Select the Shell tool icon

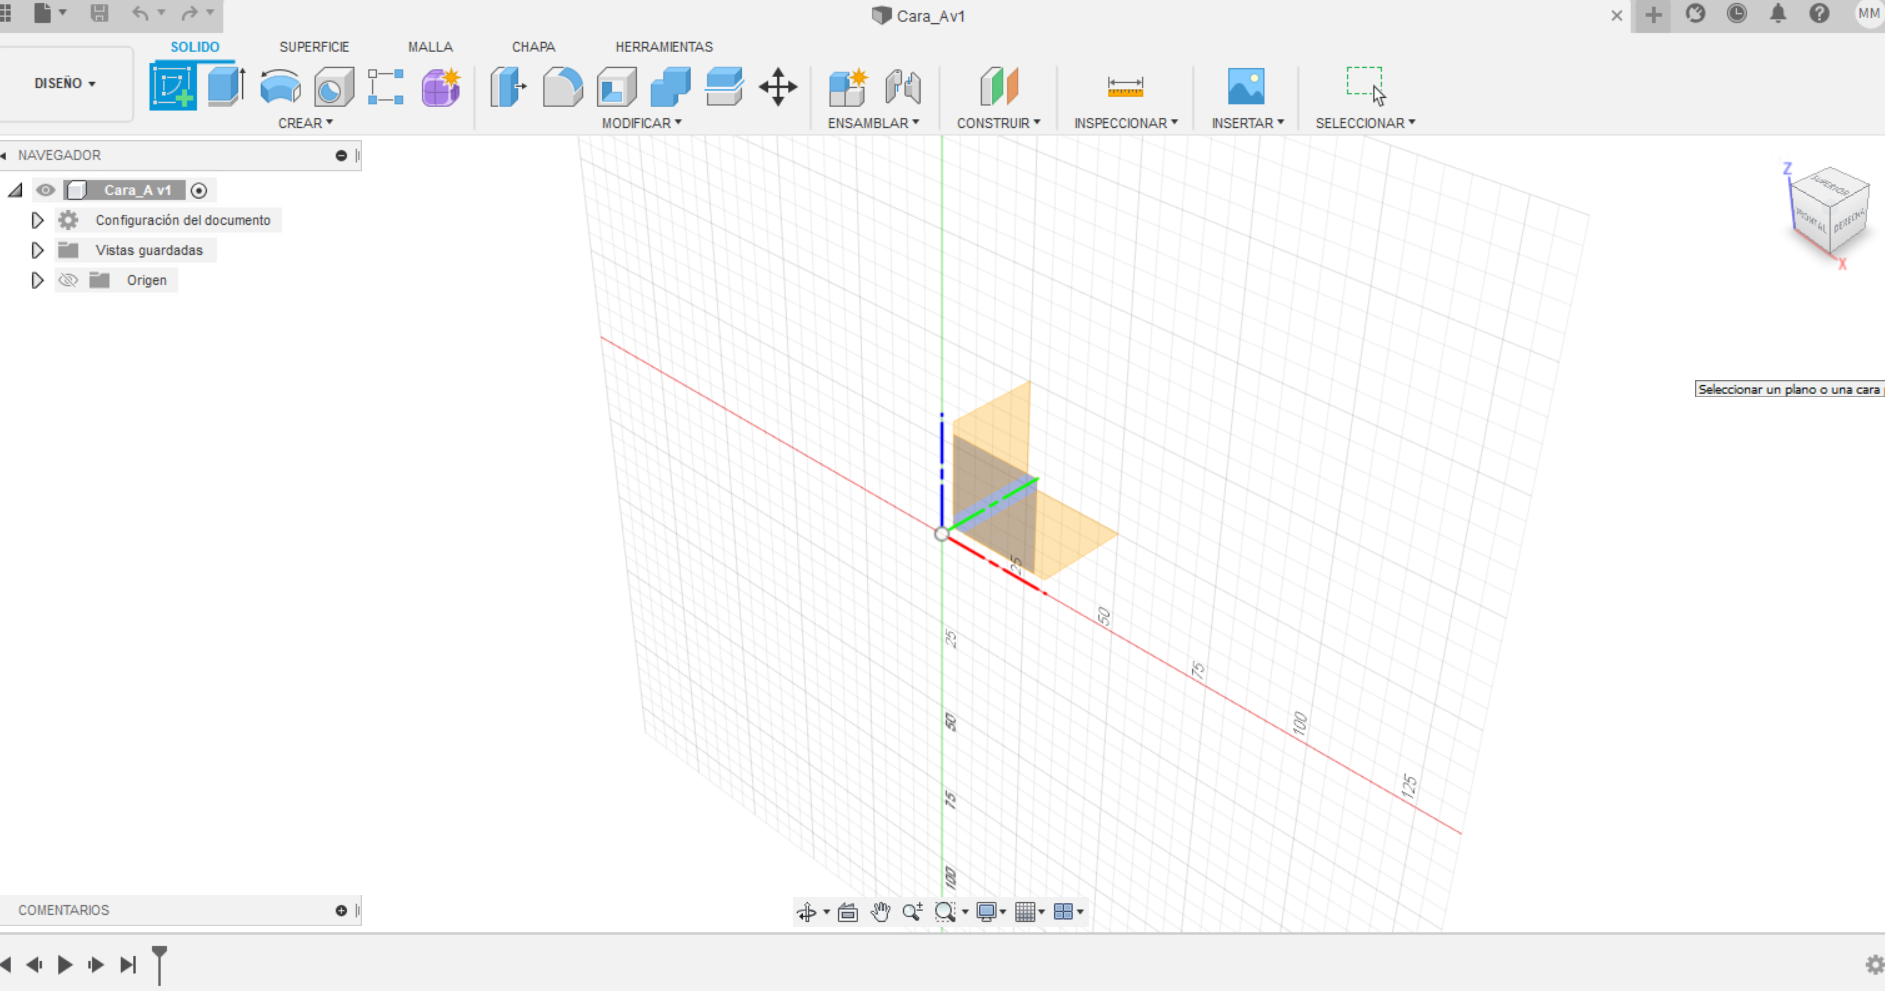click(617, 87)
